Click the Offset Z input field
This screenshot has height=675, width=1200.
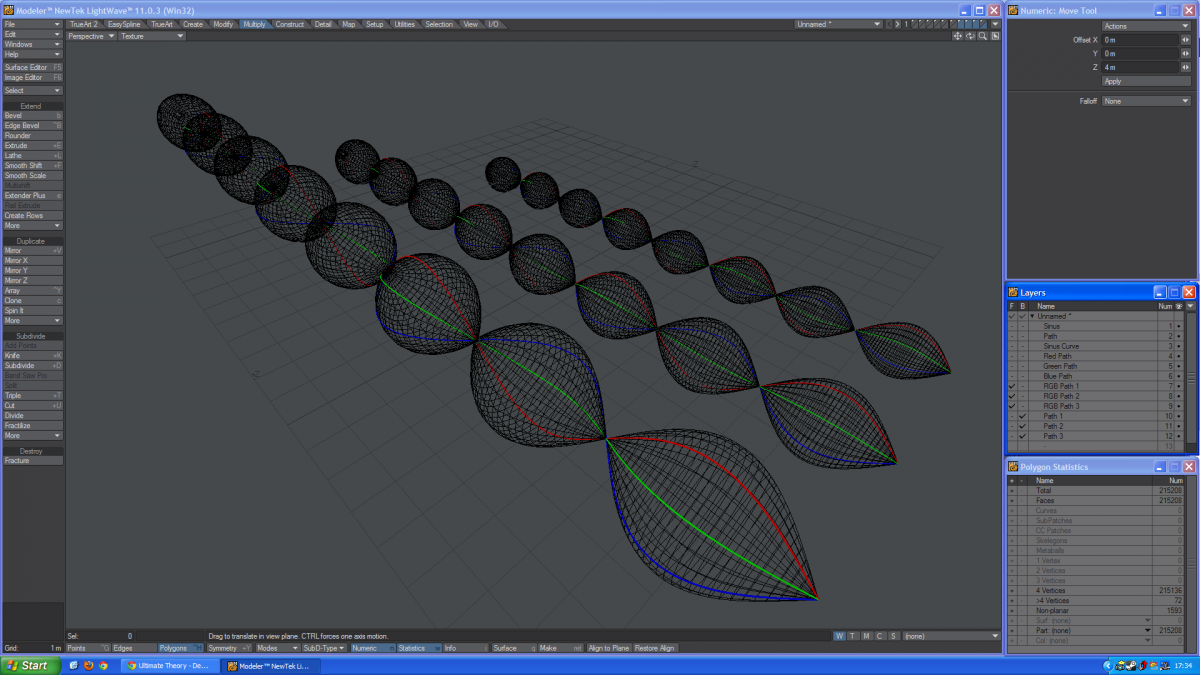1139,67
